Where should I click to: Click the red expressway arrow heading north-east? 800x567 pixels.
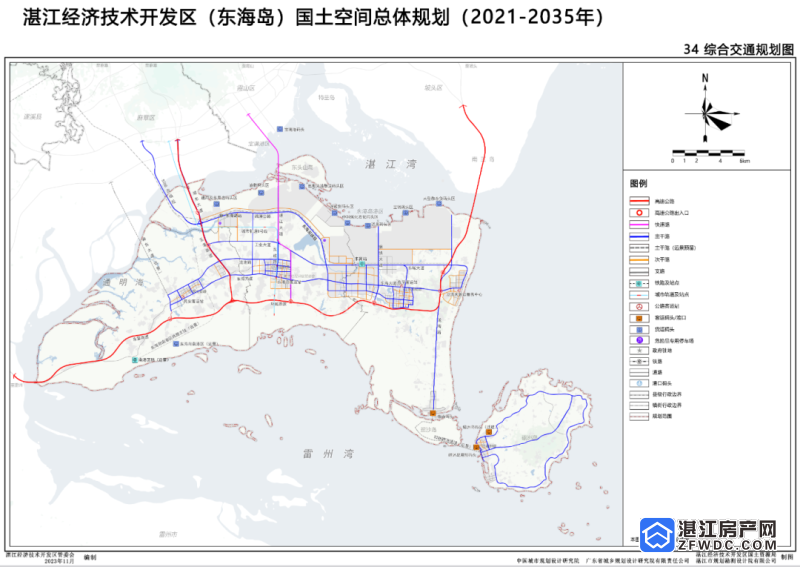(463, 106)
